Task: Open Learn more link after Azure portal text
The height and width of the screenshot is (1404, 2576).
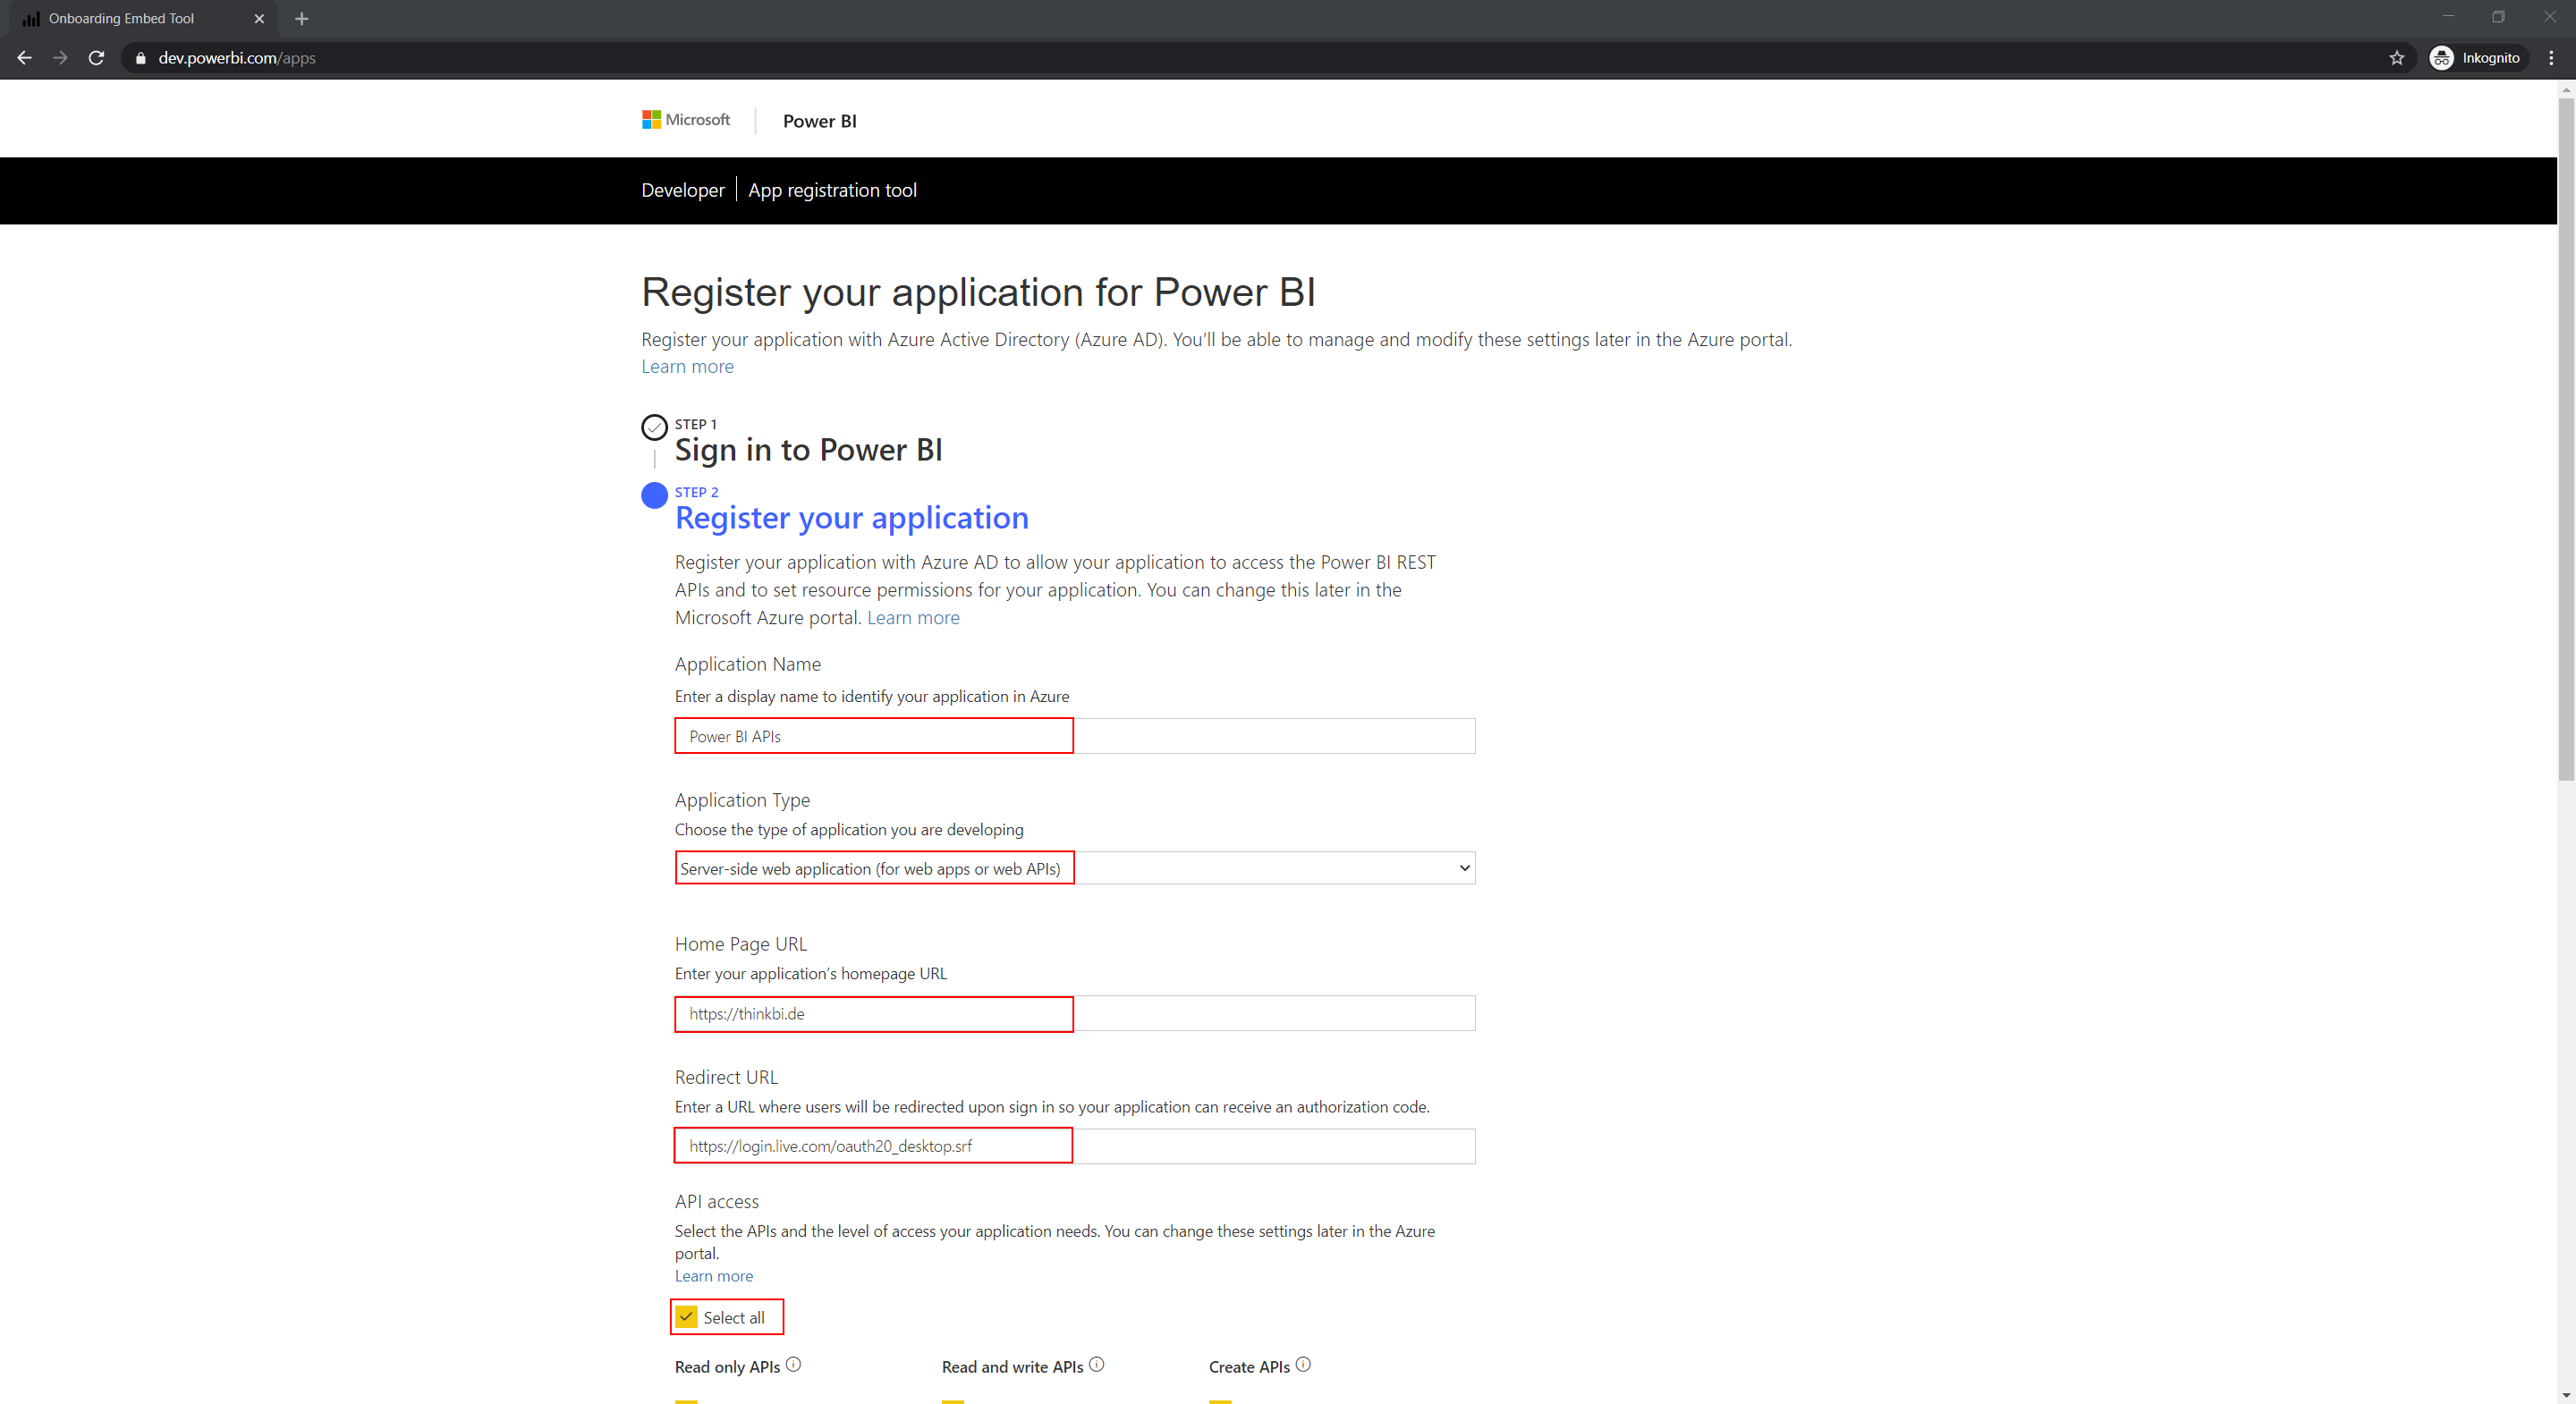Action: 913,617
